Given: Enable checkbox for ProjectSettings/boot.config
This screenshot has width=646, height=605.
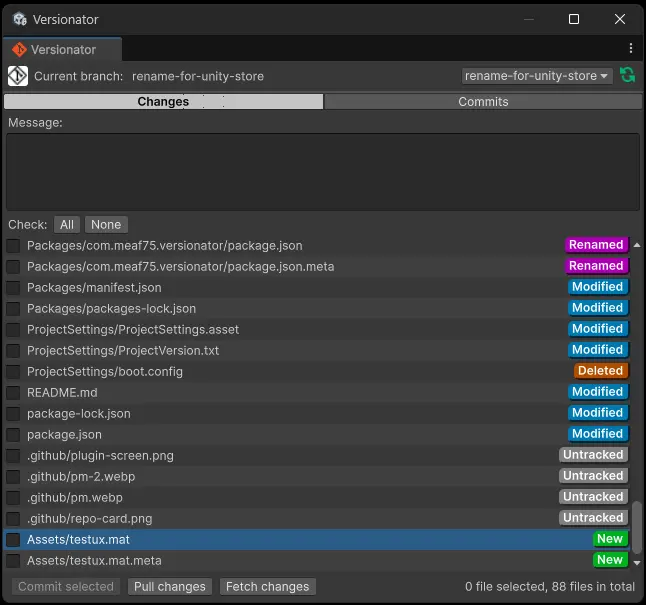Looking at the screenshot, I should (14, 372).
